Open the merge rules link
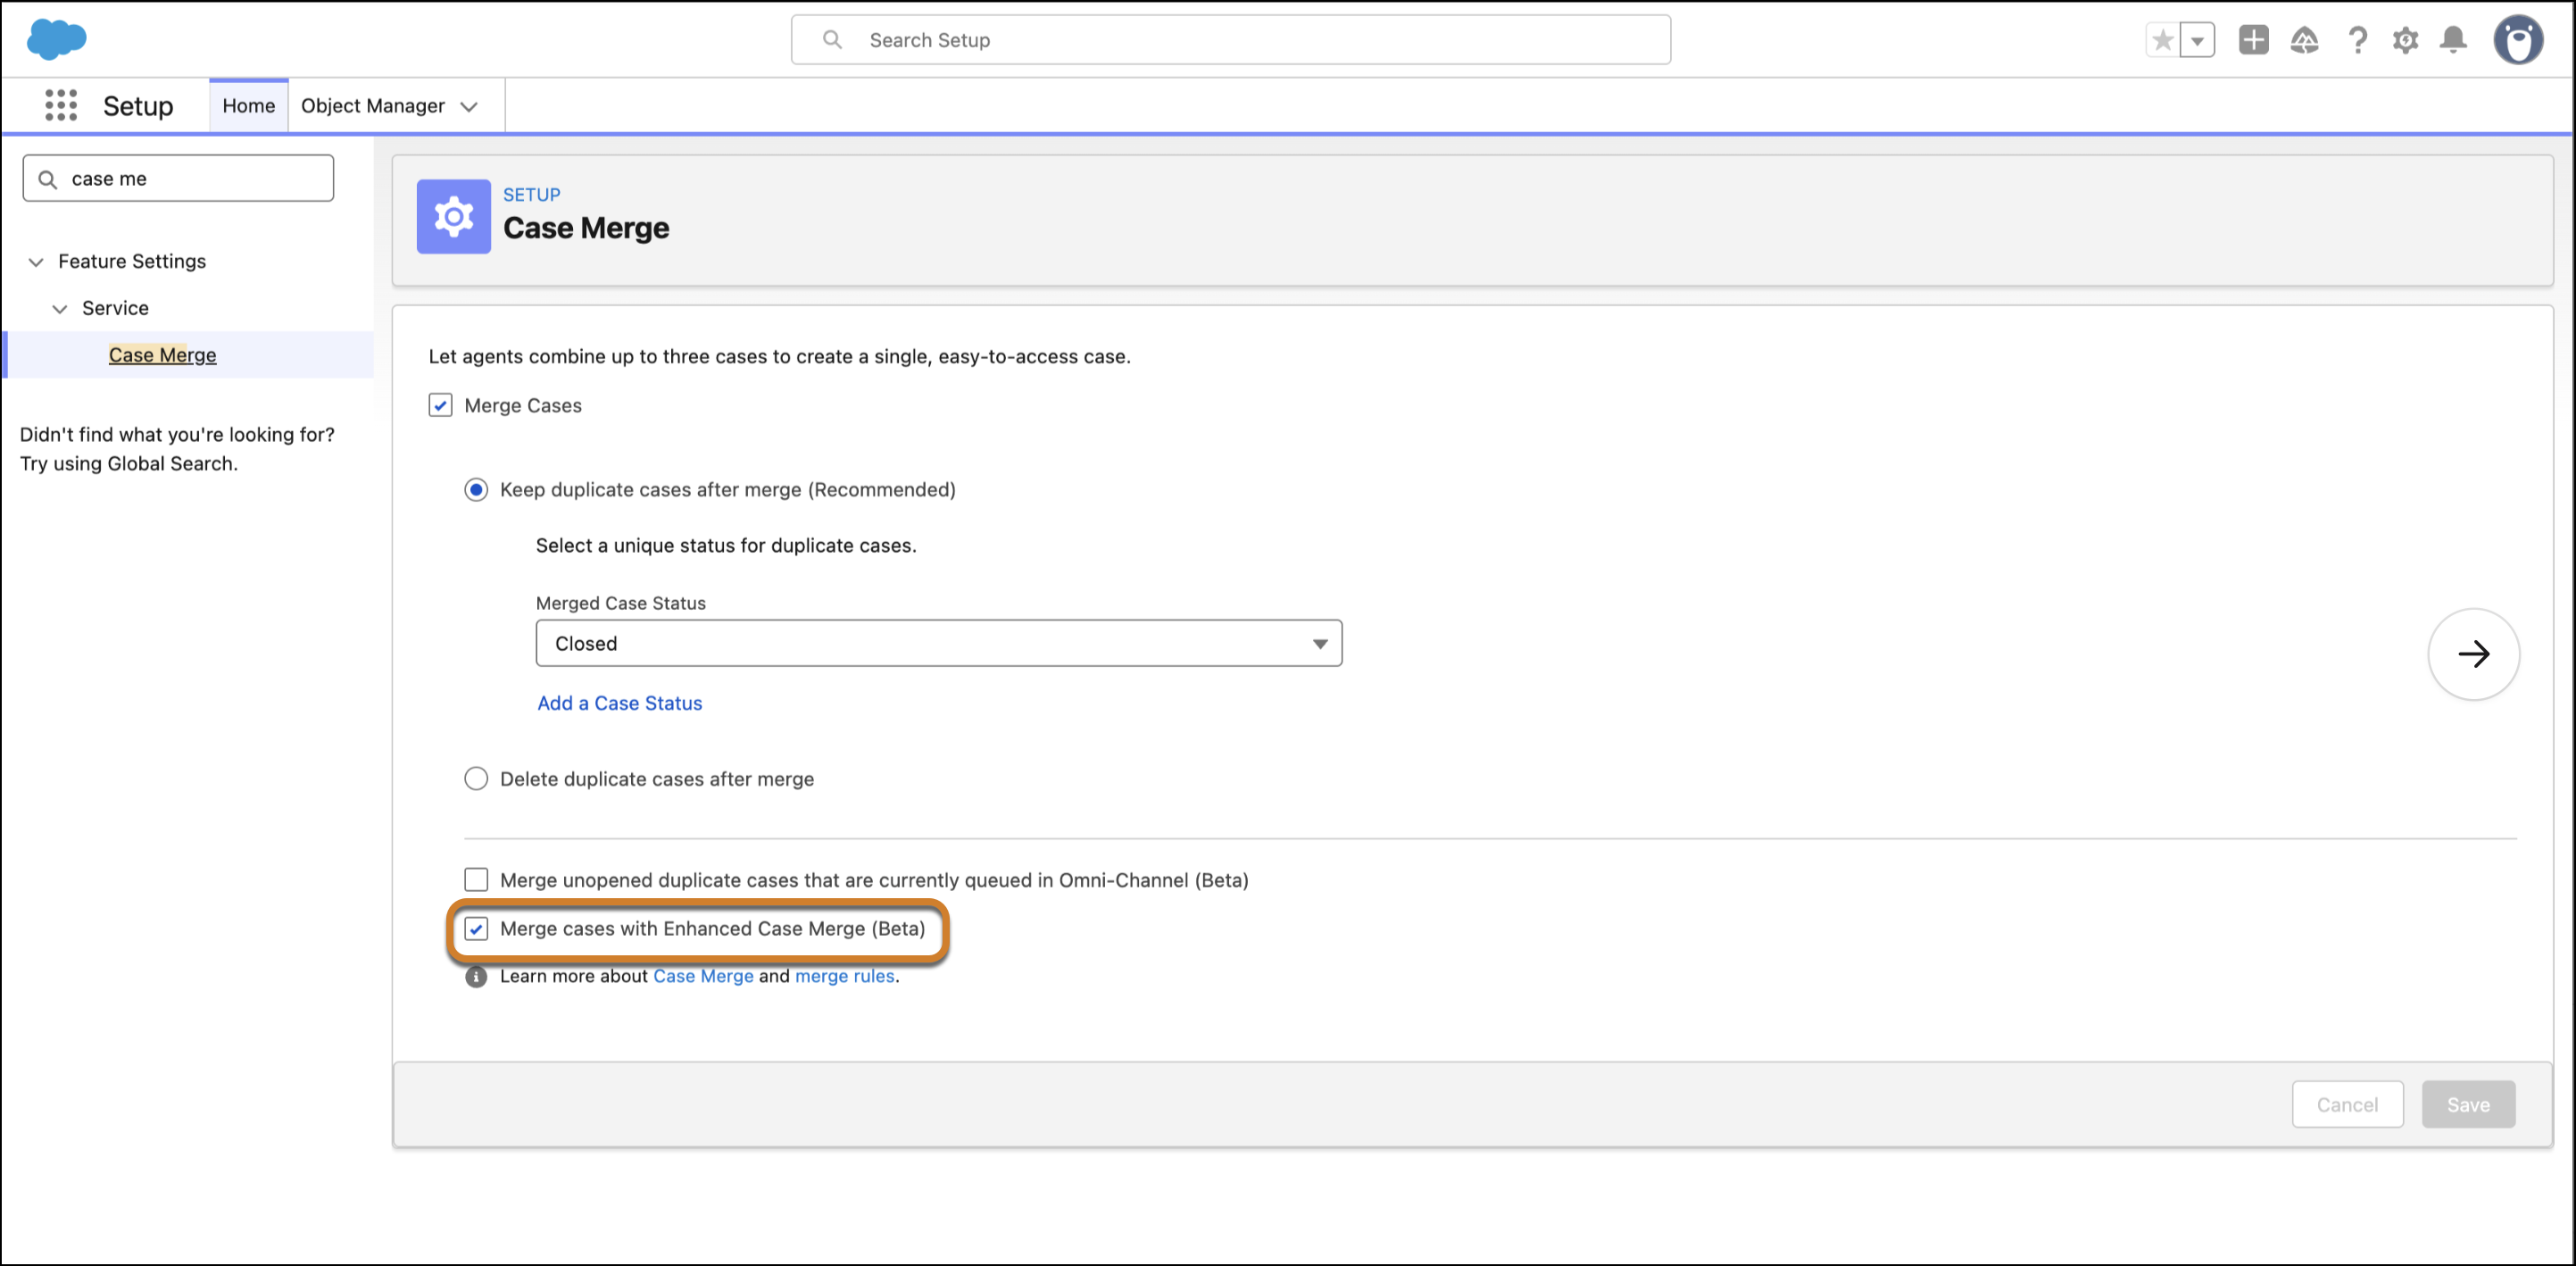 click(x=845, y=976)
